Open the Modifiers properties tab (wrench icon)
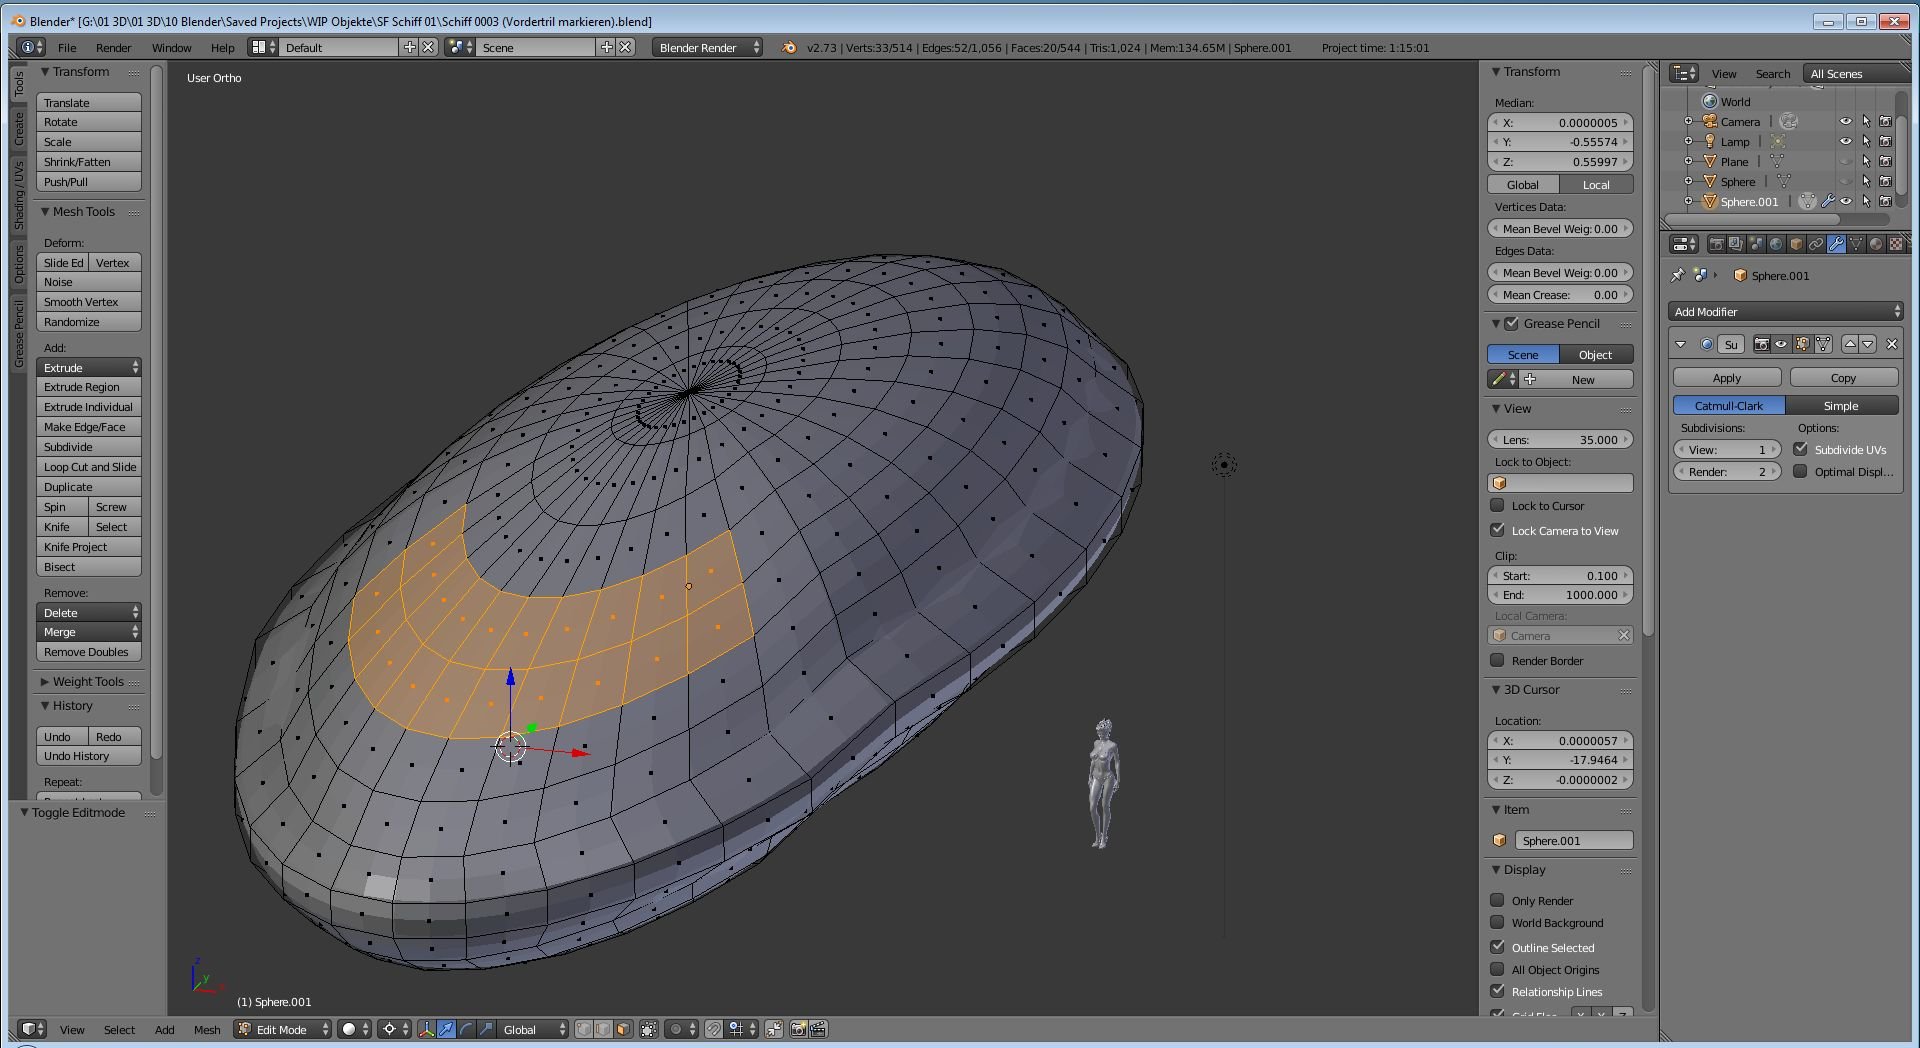 [x=1835, y=244]
